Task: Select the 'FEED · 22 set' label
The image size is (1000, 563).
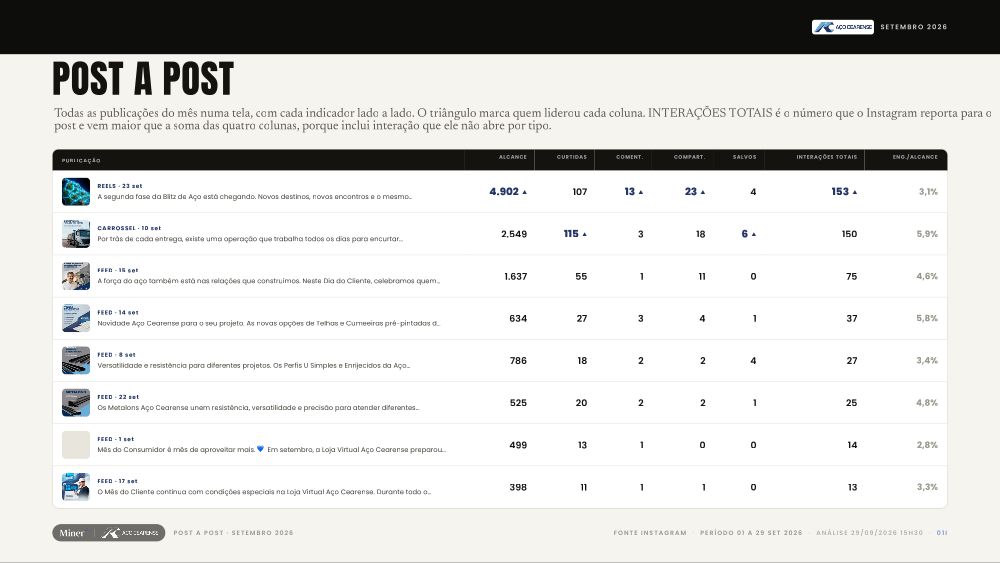Action: pyautogui.click(x=118, y=397)
